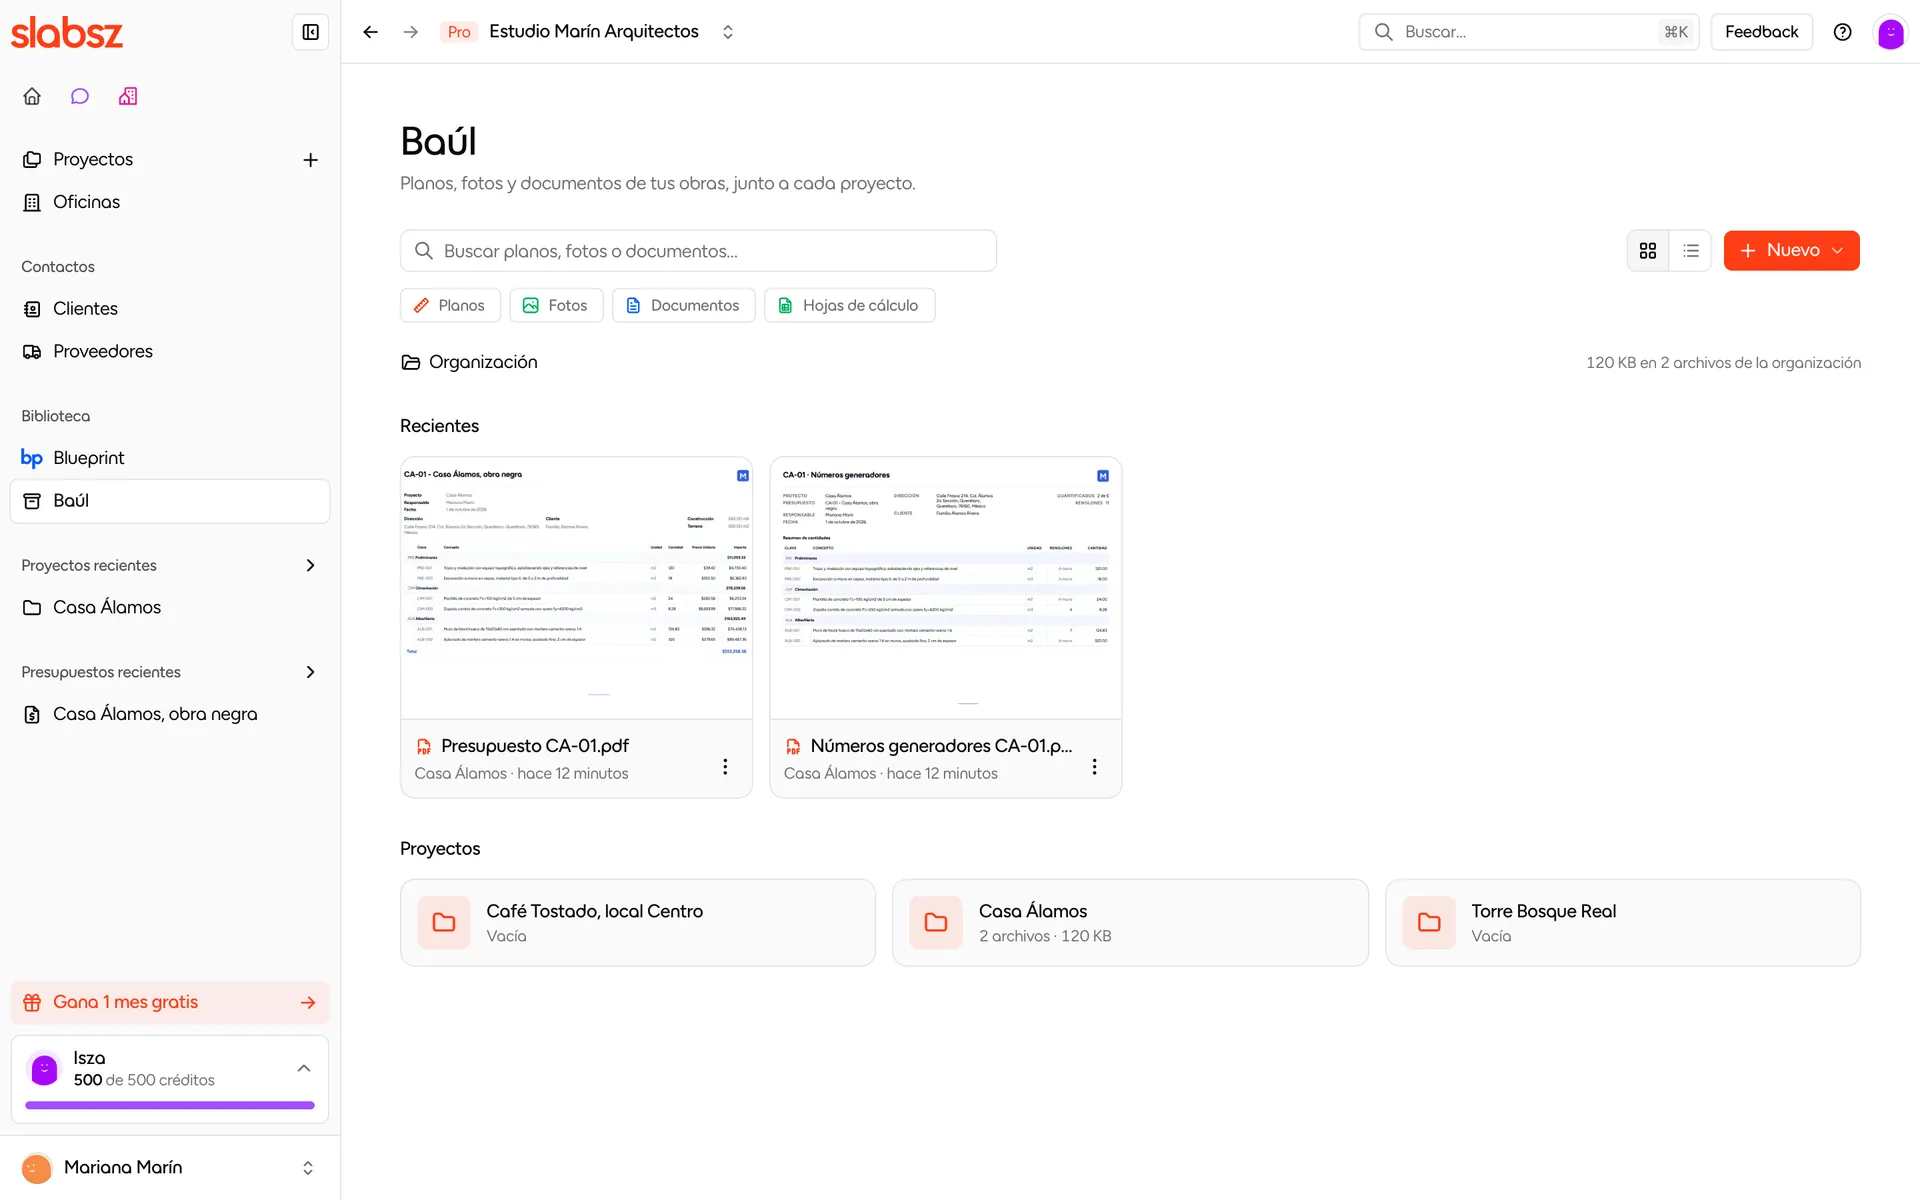Click the Feedback button

[x=1761, y=32]
